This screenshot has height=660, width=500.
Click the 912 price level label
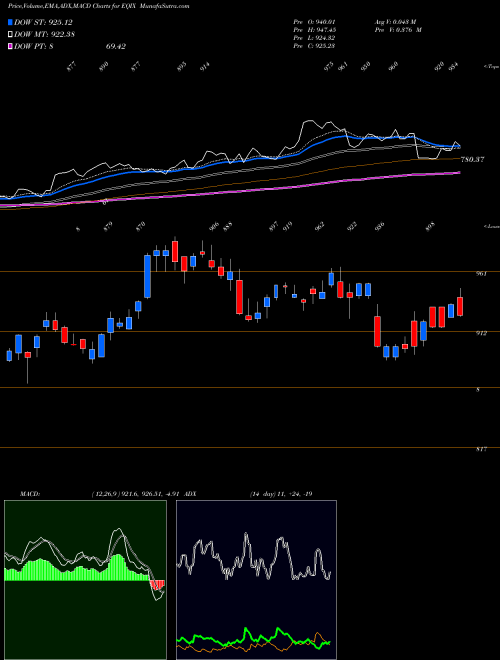481,333
